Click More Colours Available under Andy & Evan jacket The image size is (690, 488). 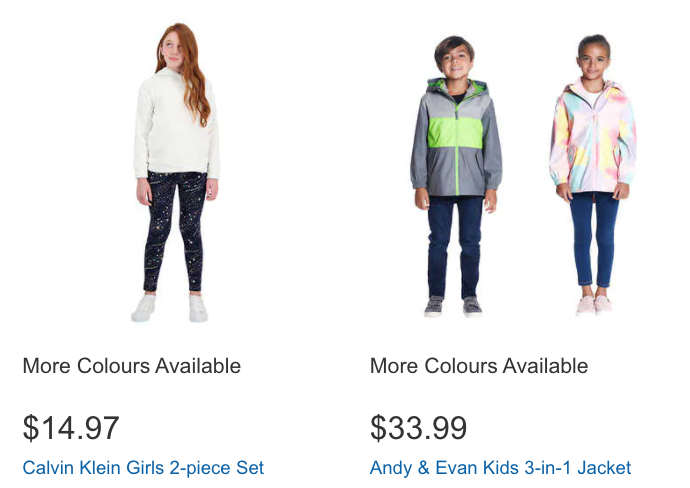coord(479,366)
